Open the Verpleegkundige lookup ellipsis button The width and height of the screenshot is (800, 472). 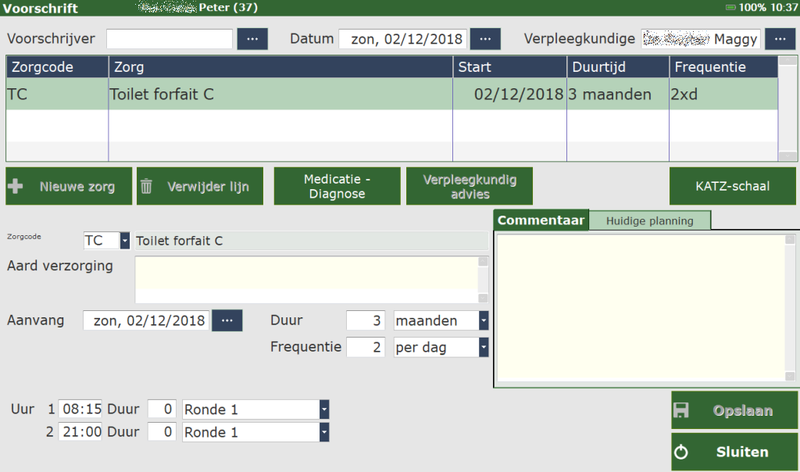(x=777, y=39)
